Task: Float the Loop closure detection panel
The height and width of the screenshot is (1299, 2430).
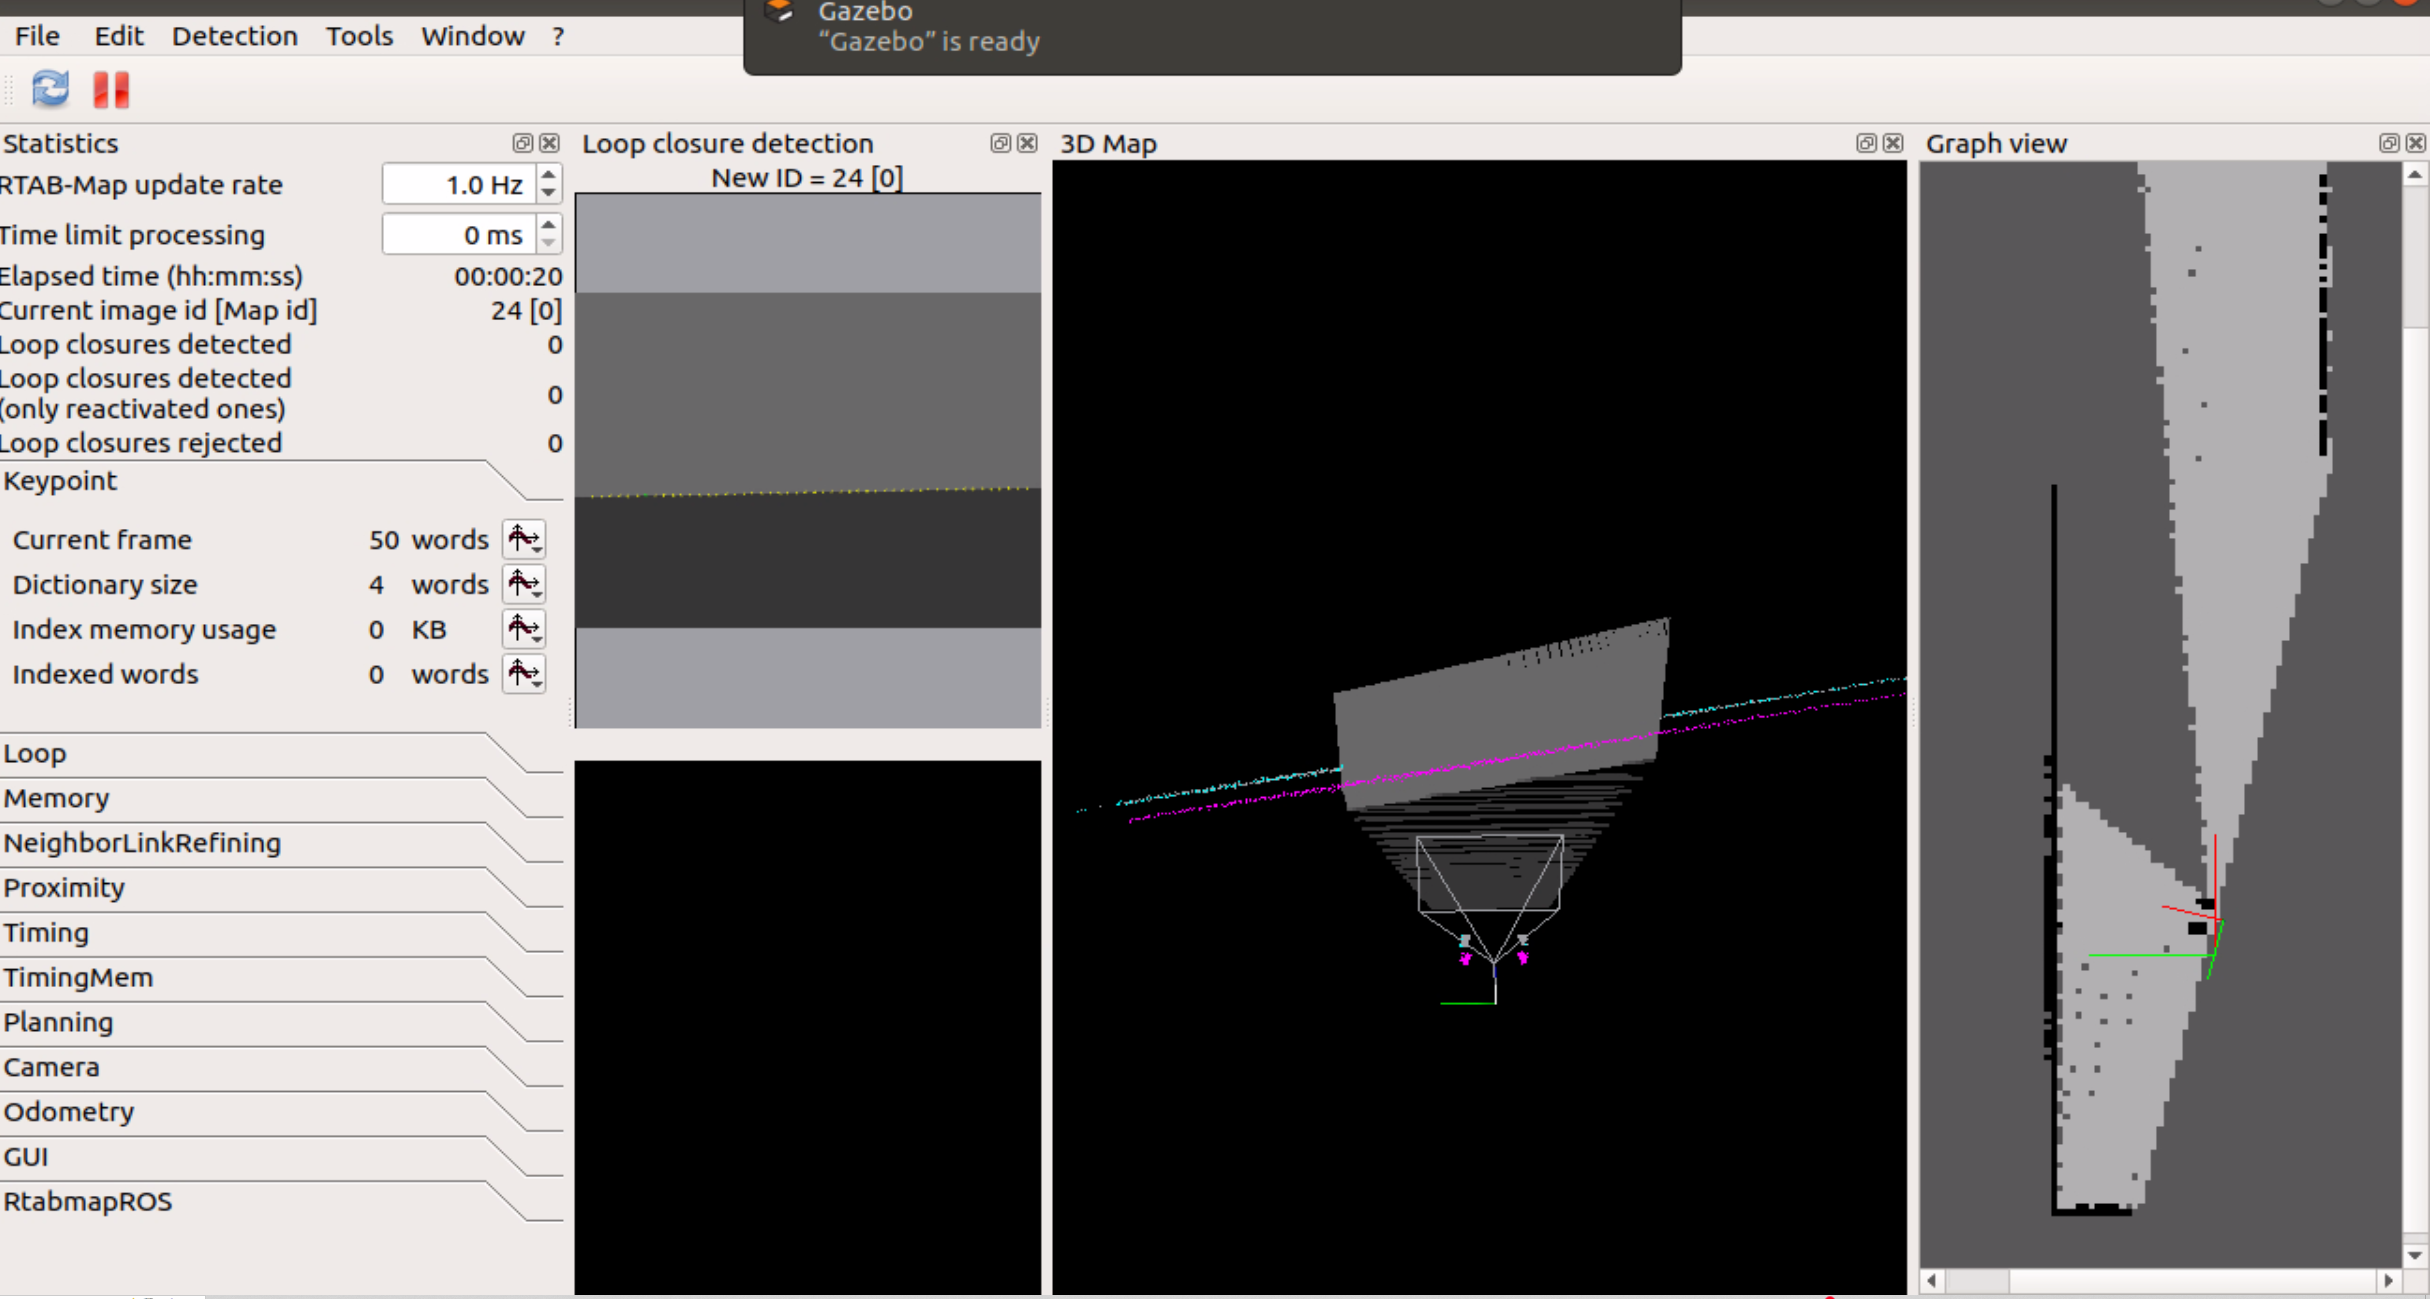Action: click(1000, 143)
